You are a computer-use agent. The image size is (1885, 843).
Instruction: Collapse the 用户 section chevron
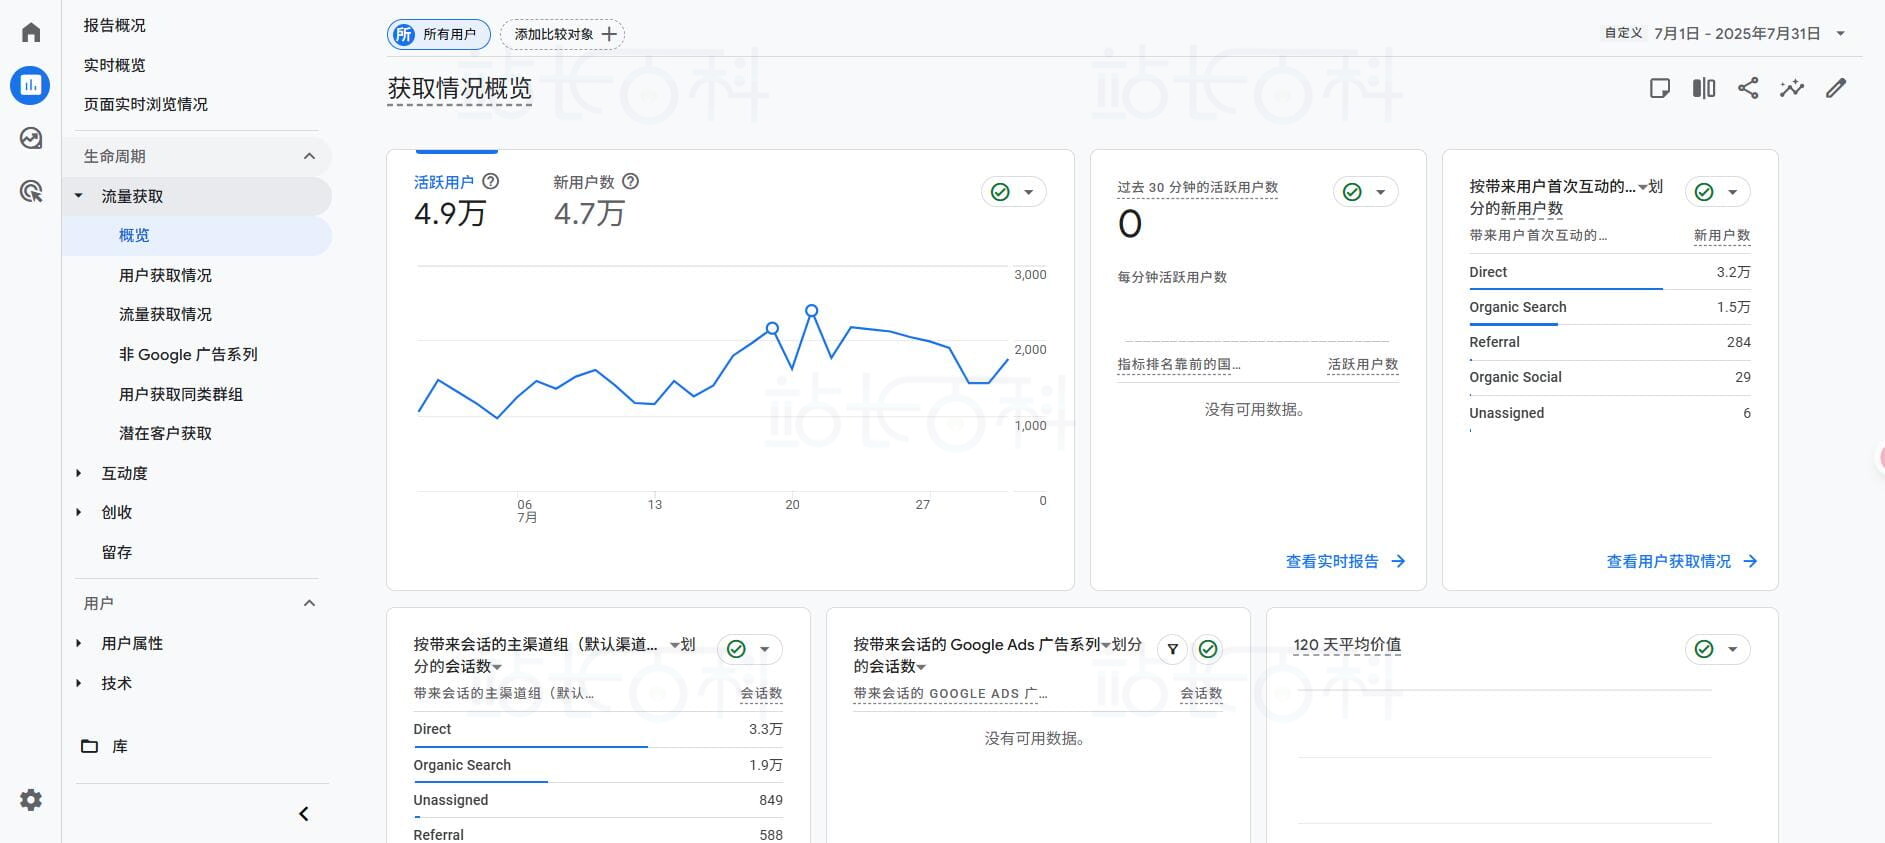point(309,603)
